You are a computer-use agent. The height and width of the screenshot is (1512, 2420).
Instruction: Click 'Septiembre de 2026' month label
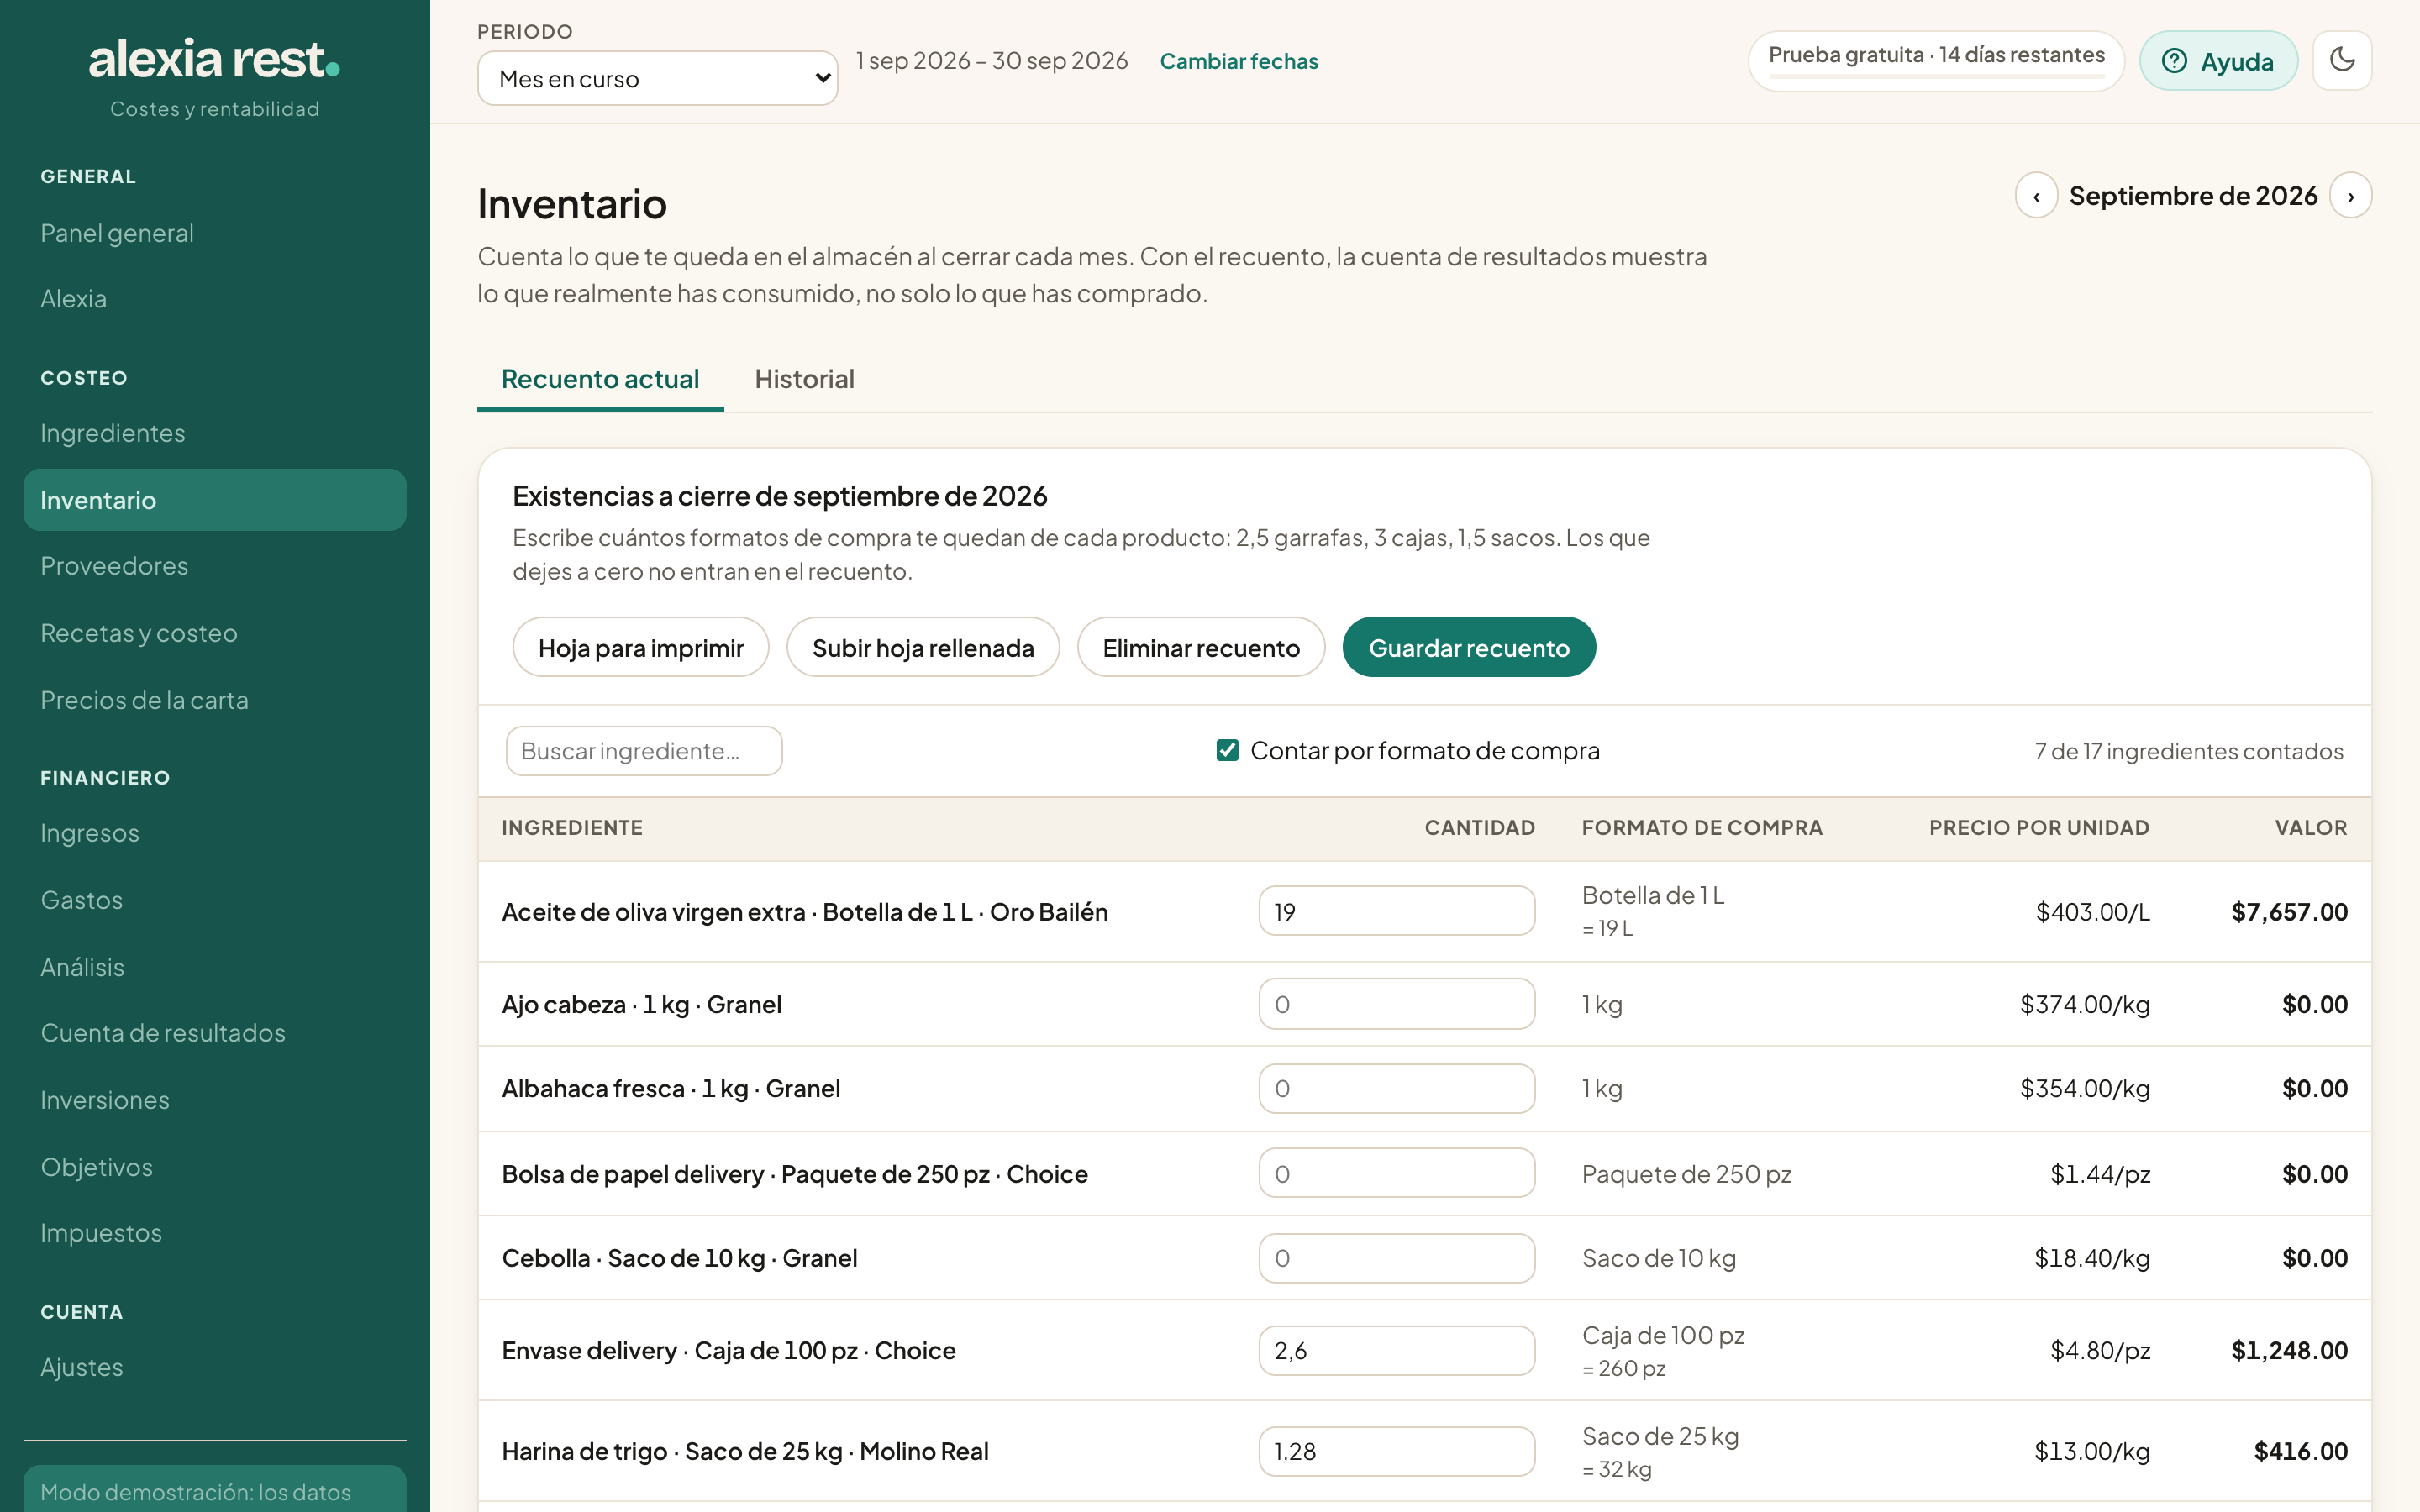tap(2193, 196)
